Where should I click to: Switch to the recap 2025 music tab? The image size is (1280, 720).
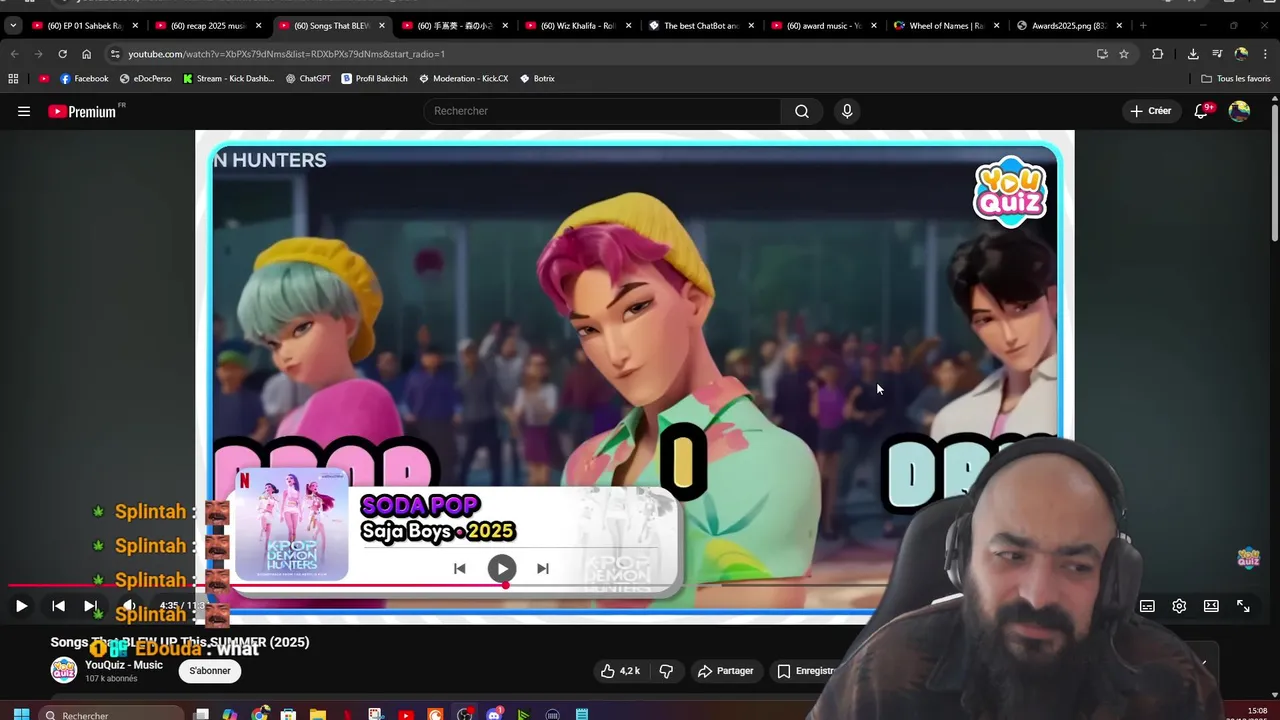pos(208,26)
